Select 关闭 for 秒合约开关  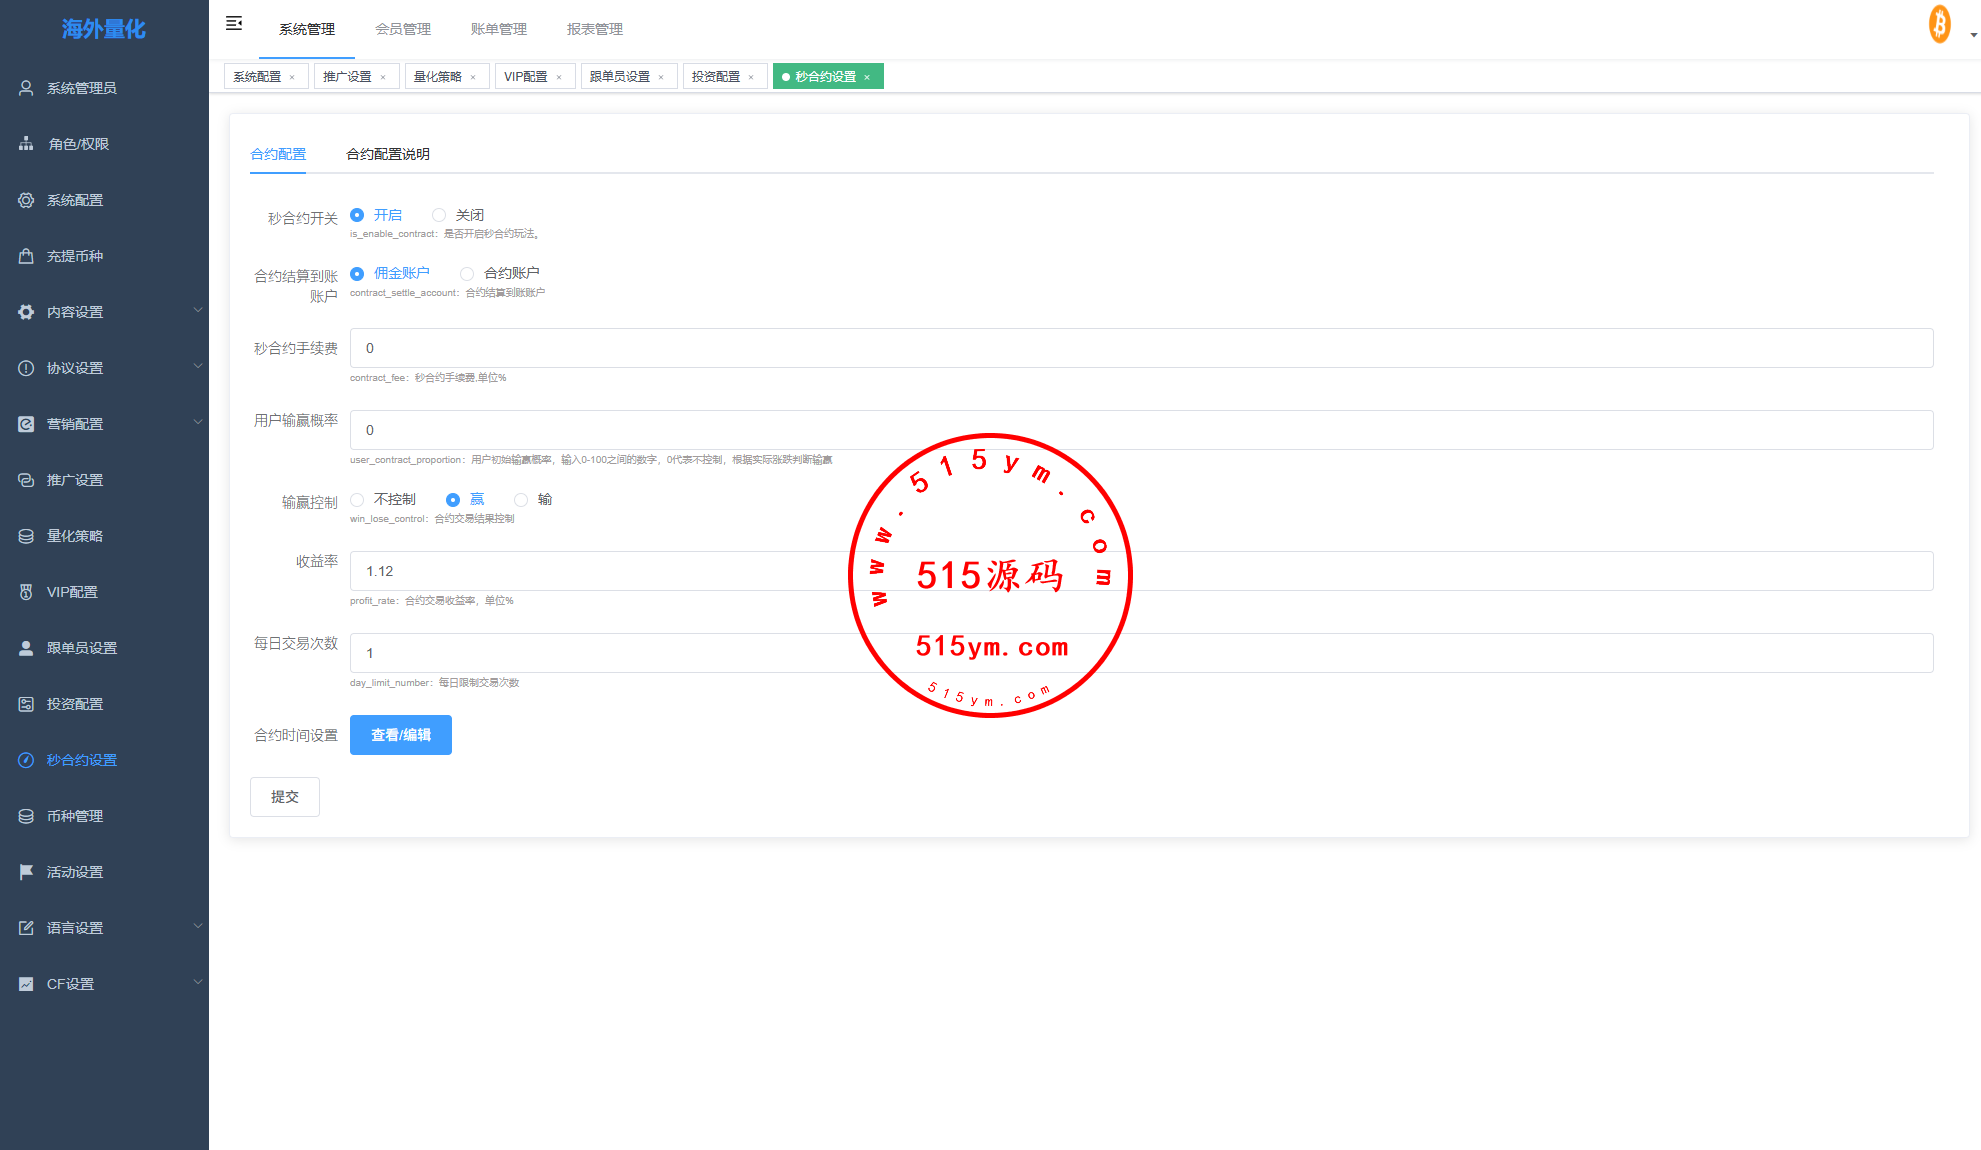pyautogui.click(x=439, y=215)
